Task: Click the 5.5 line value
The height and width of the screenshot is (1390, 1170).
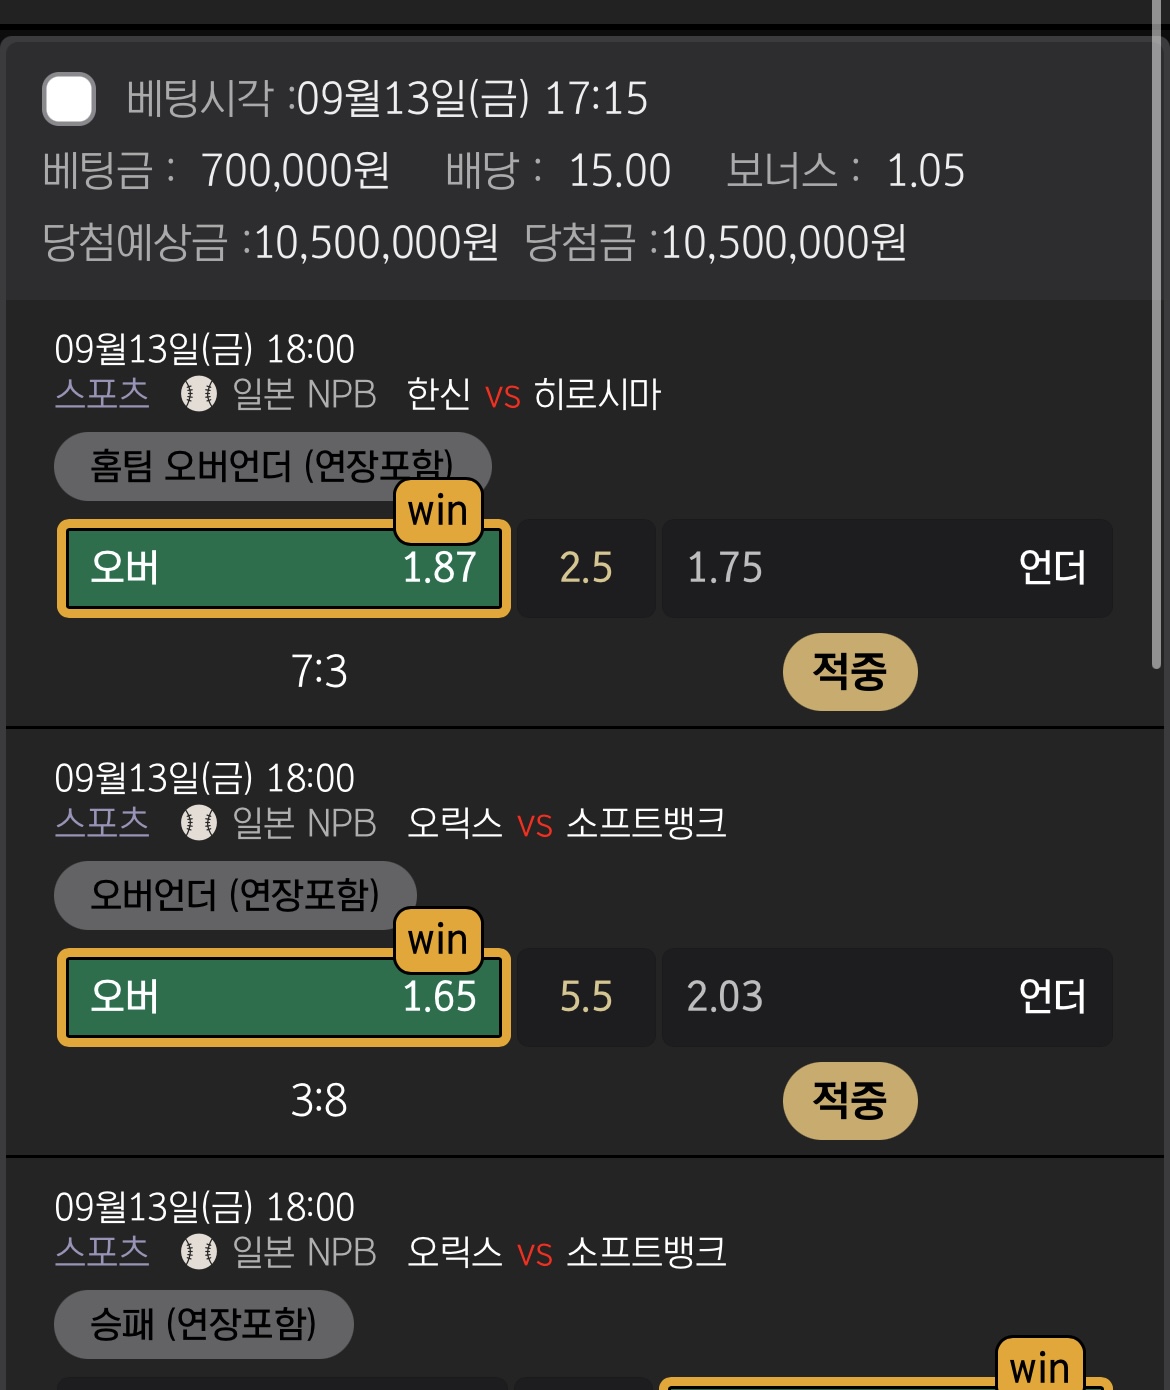Action: point(586,997)
